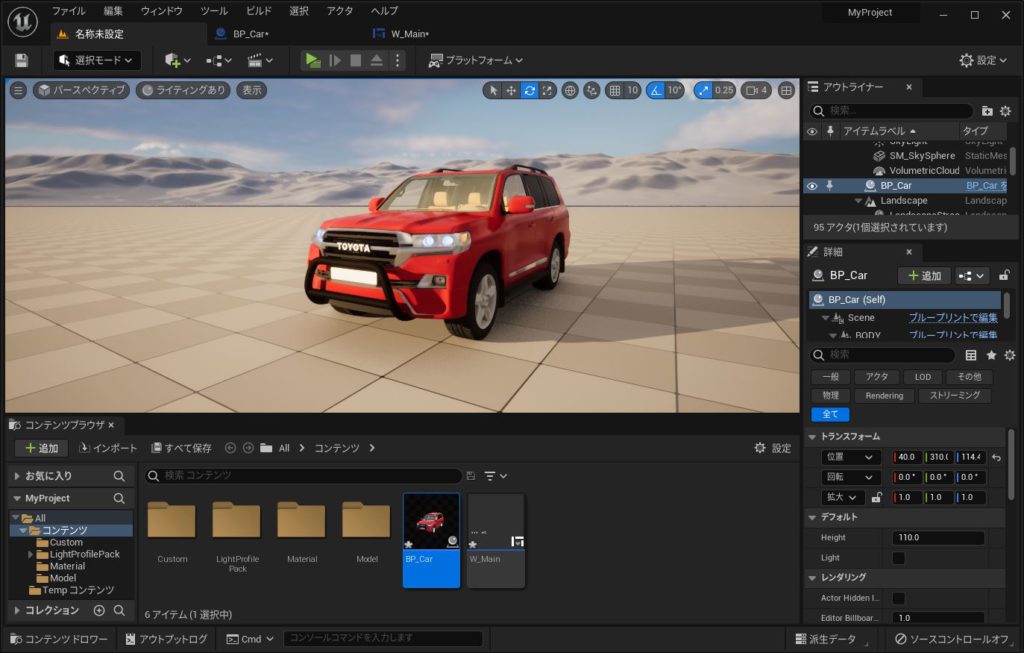Change grid snap value 10

[x=632, y=91]
